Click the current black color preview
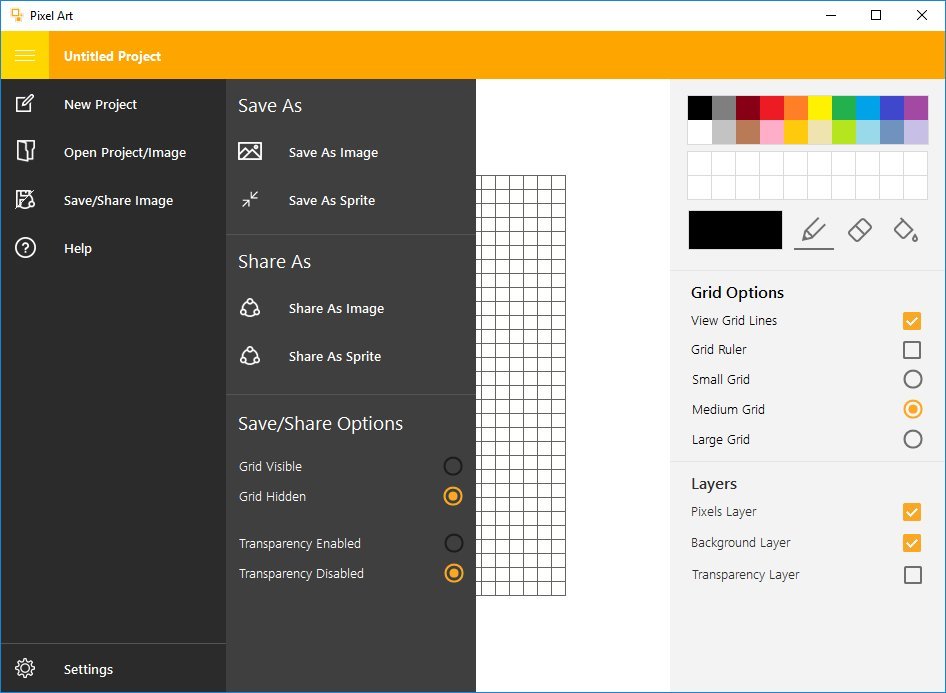946x693 pixels. click(735, 230)
